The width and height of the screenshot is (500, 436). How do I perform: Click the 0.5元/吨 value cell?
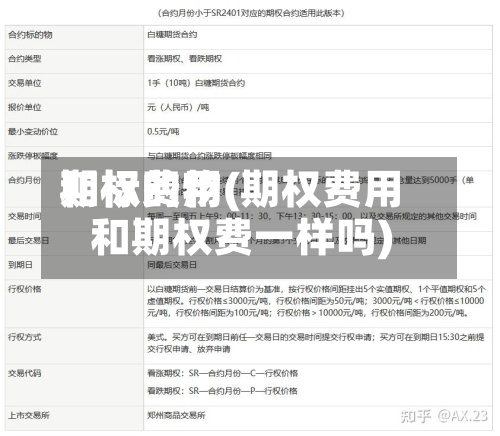click(163, 132)
